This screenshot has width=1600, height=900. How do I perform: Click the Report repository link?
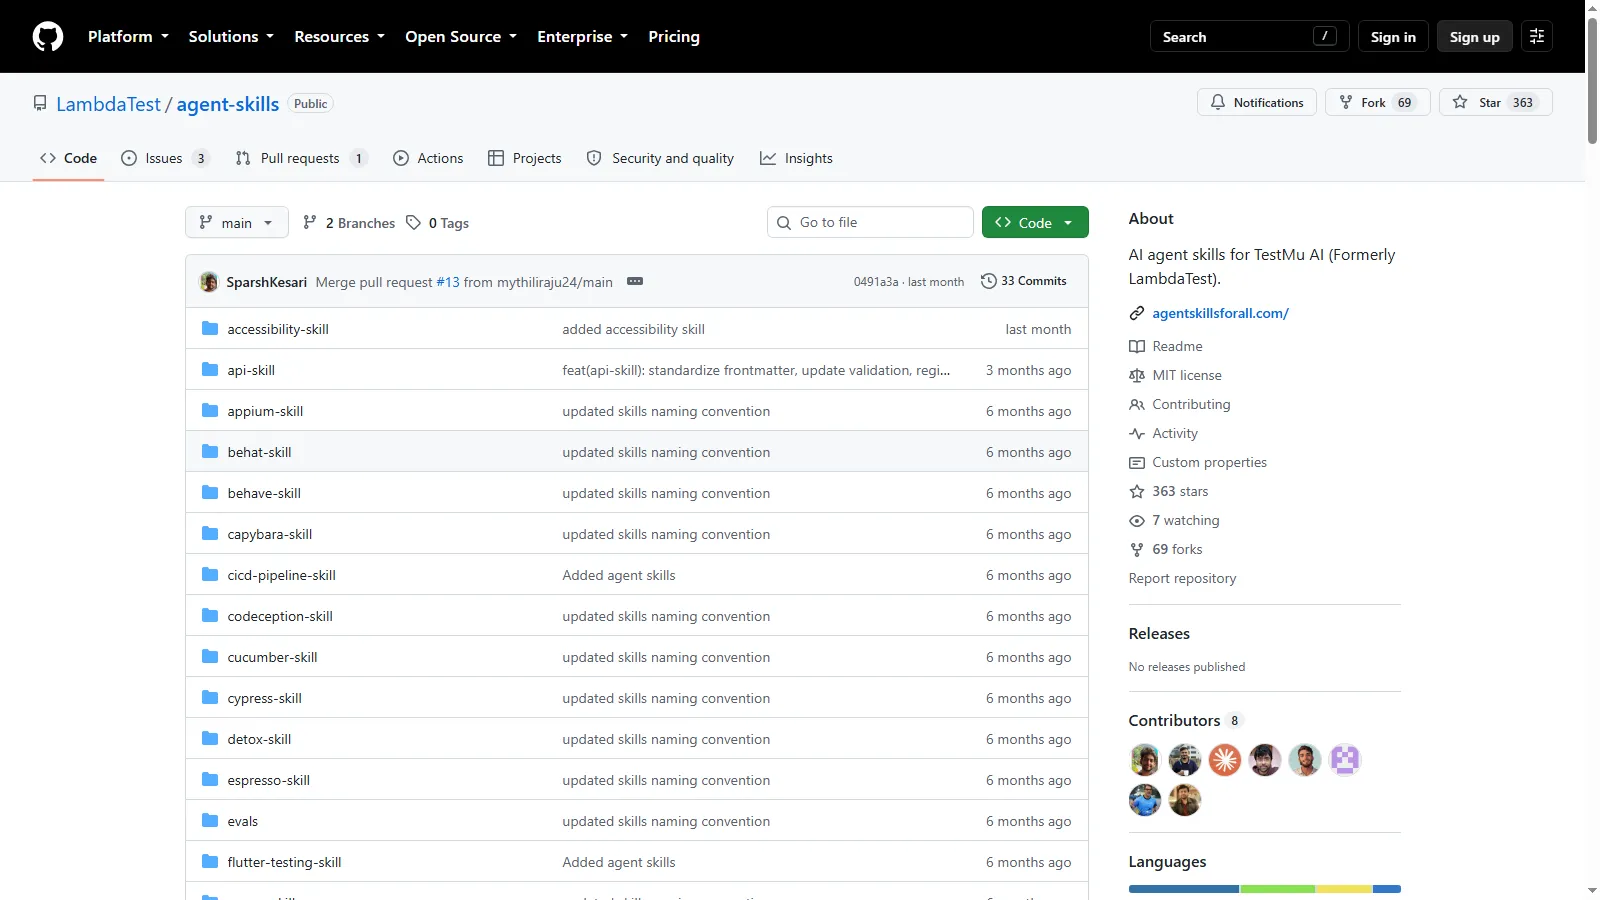point(1182,578)
